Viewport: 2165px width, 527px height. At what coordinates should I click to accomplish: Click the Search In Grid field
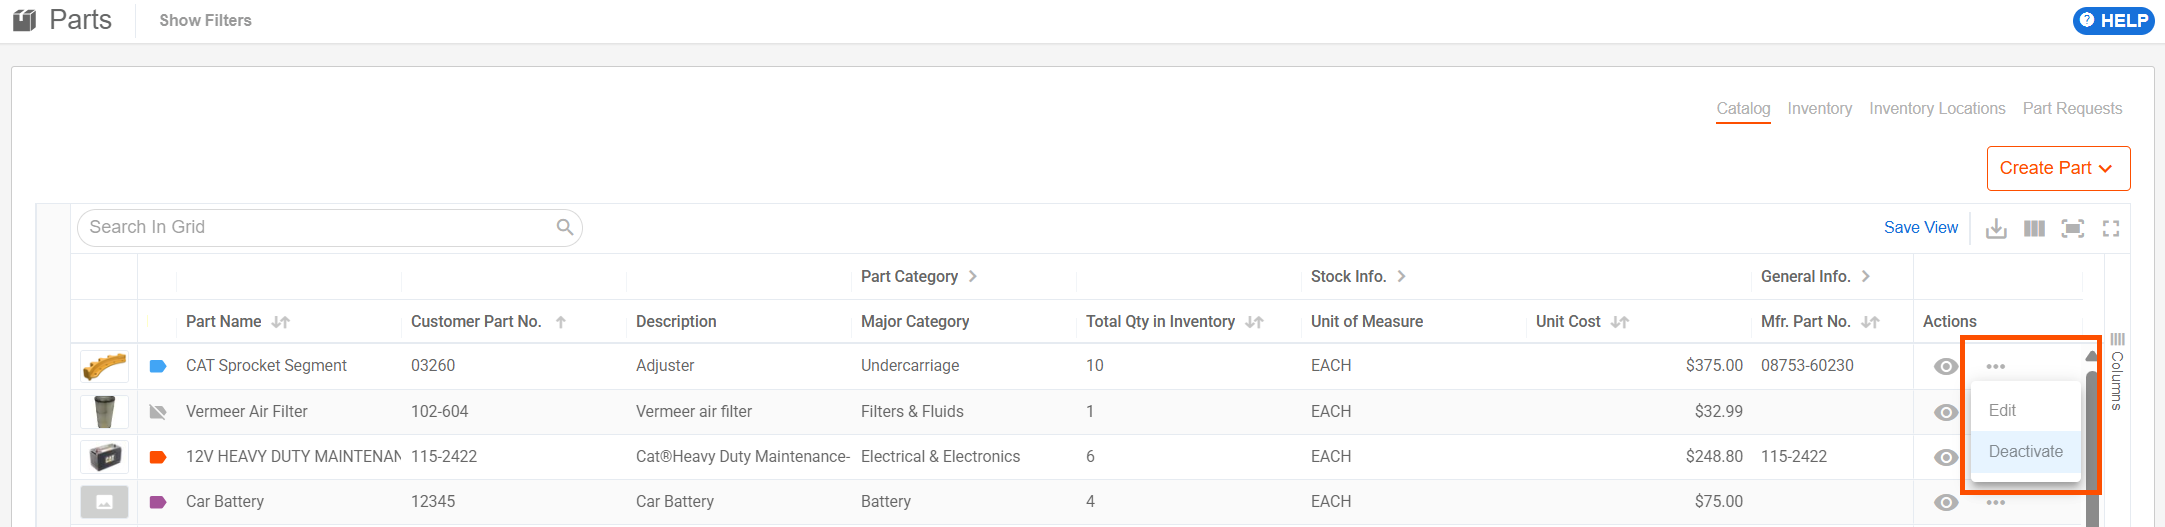330,227
